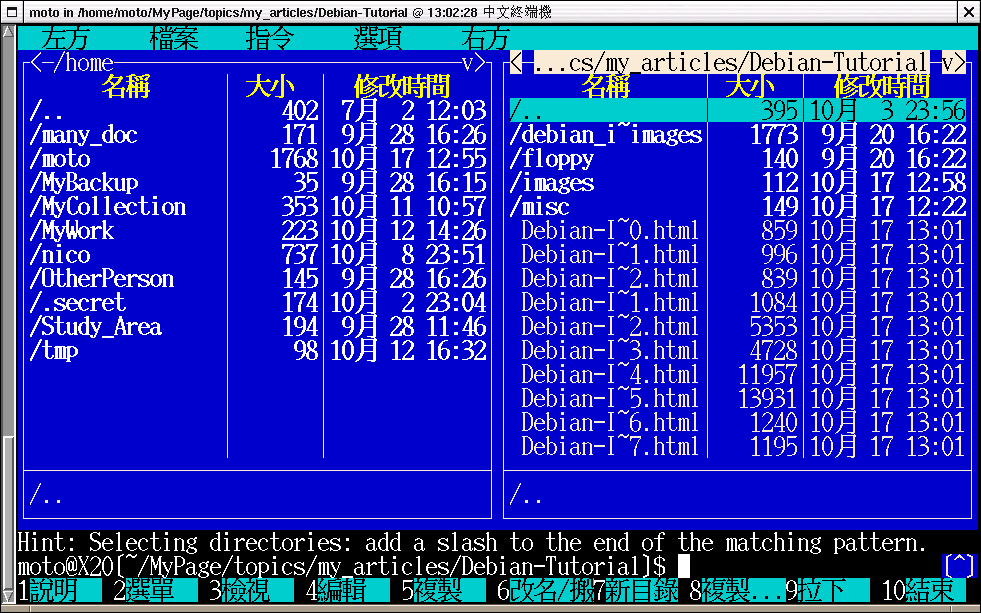Viewport: 981px width, 613px height.
Task: Select the /many_doc directory in the left panel
Action: (x=258, y=134)
